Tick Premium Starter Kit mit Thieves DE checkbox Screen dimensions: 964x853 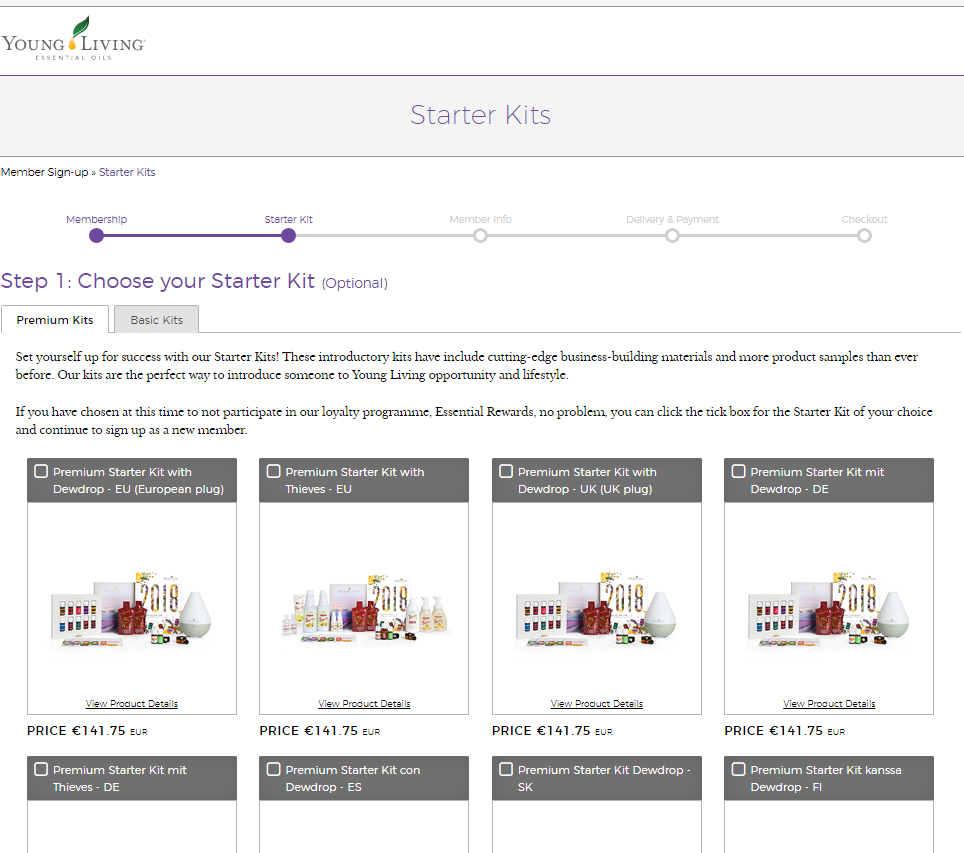(41, 769)
